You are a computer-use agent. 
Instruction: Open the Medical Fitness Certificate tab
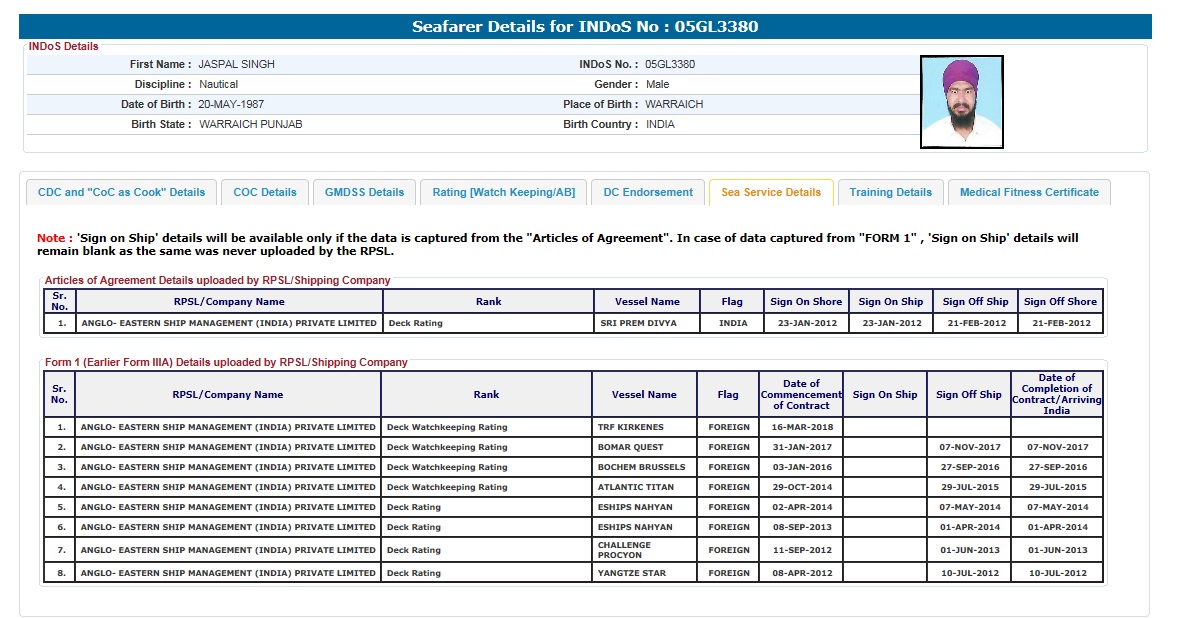(1029, 192)
